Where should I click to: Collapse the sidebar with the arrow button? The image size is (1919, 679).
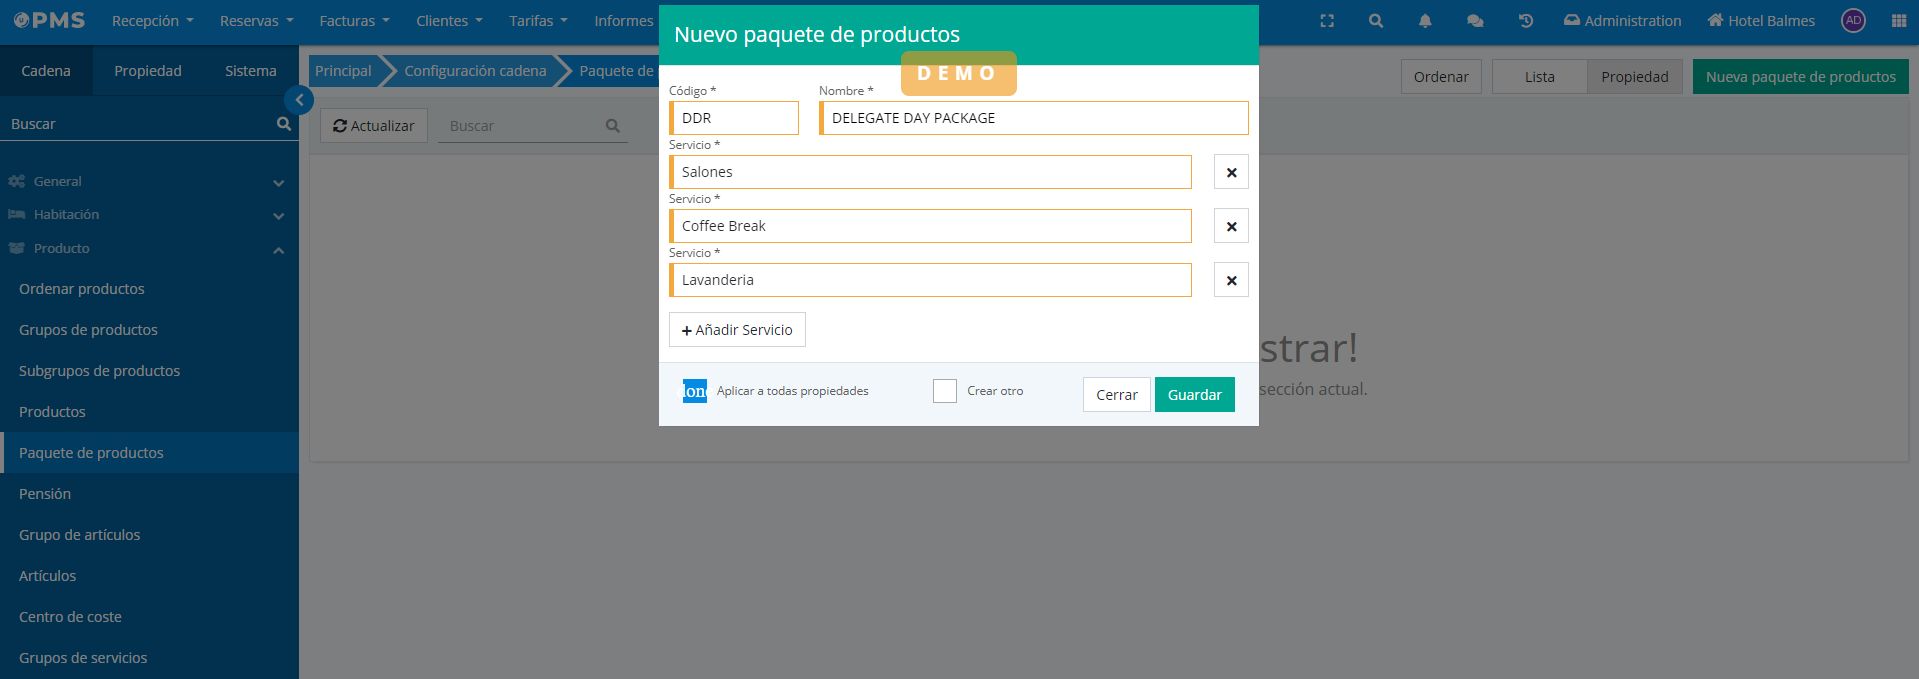299,100
